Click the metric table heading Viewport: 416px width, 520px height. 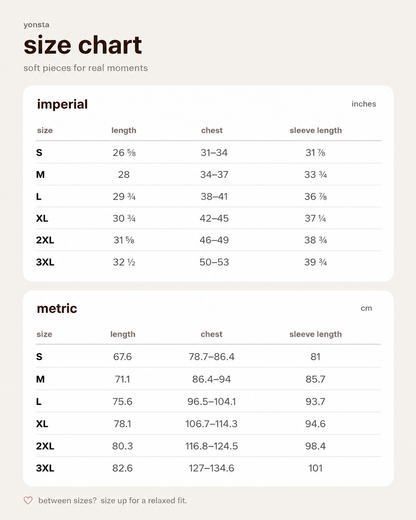[x=57, y=308]
